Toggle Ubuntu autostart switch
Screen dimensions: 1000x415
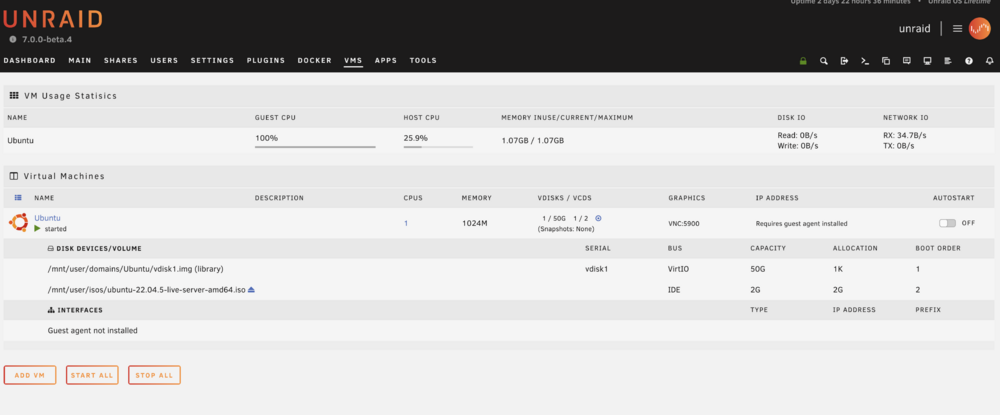(947, 223)
